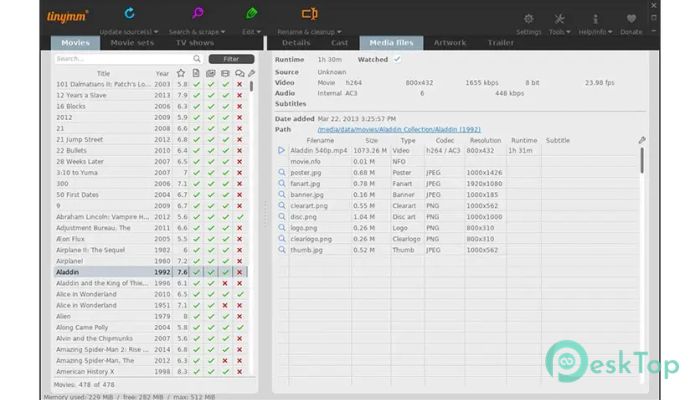Select the movie "Alien"
The height and width of the screenshot is (400, 700).
click(150, 316)
